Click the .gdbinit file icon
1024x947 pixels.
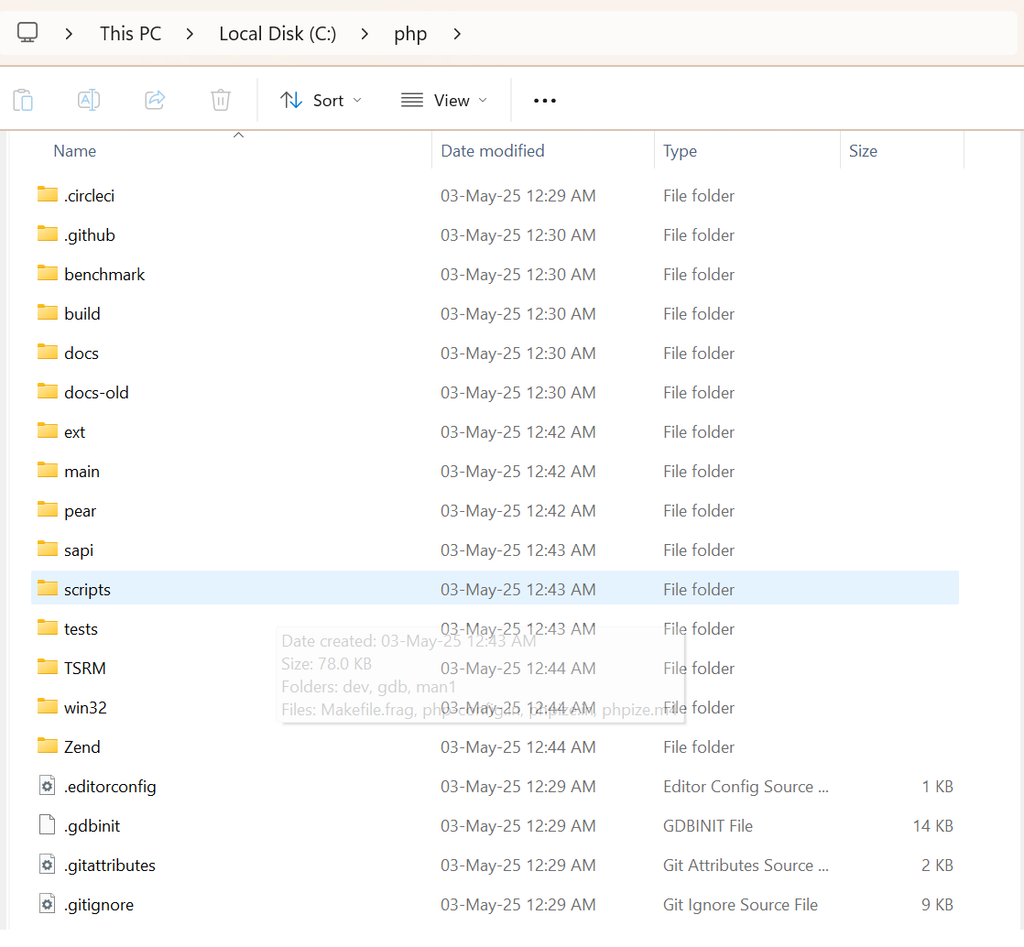click(47, 825)
